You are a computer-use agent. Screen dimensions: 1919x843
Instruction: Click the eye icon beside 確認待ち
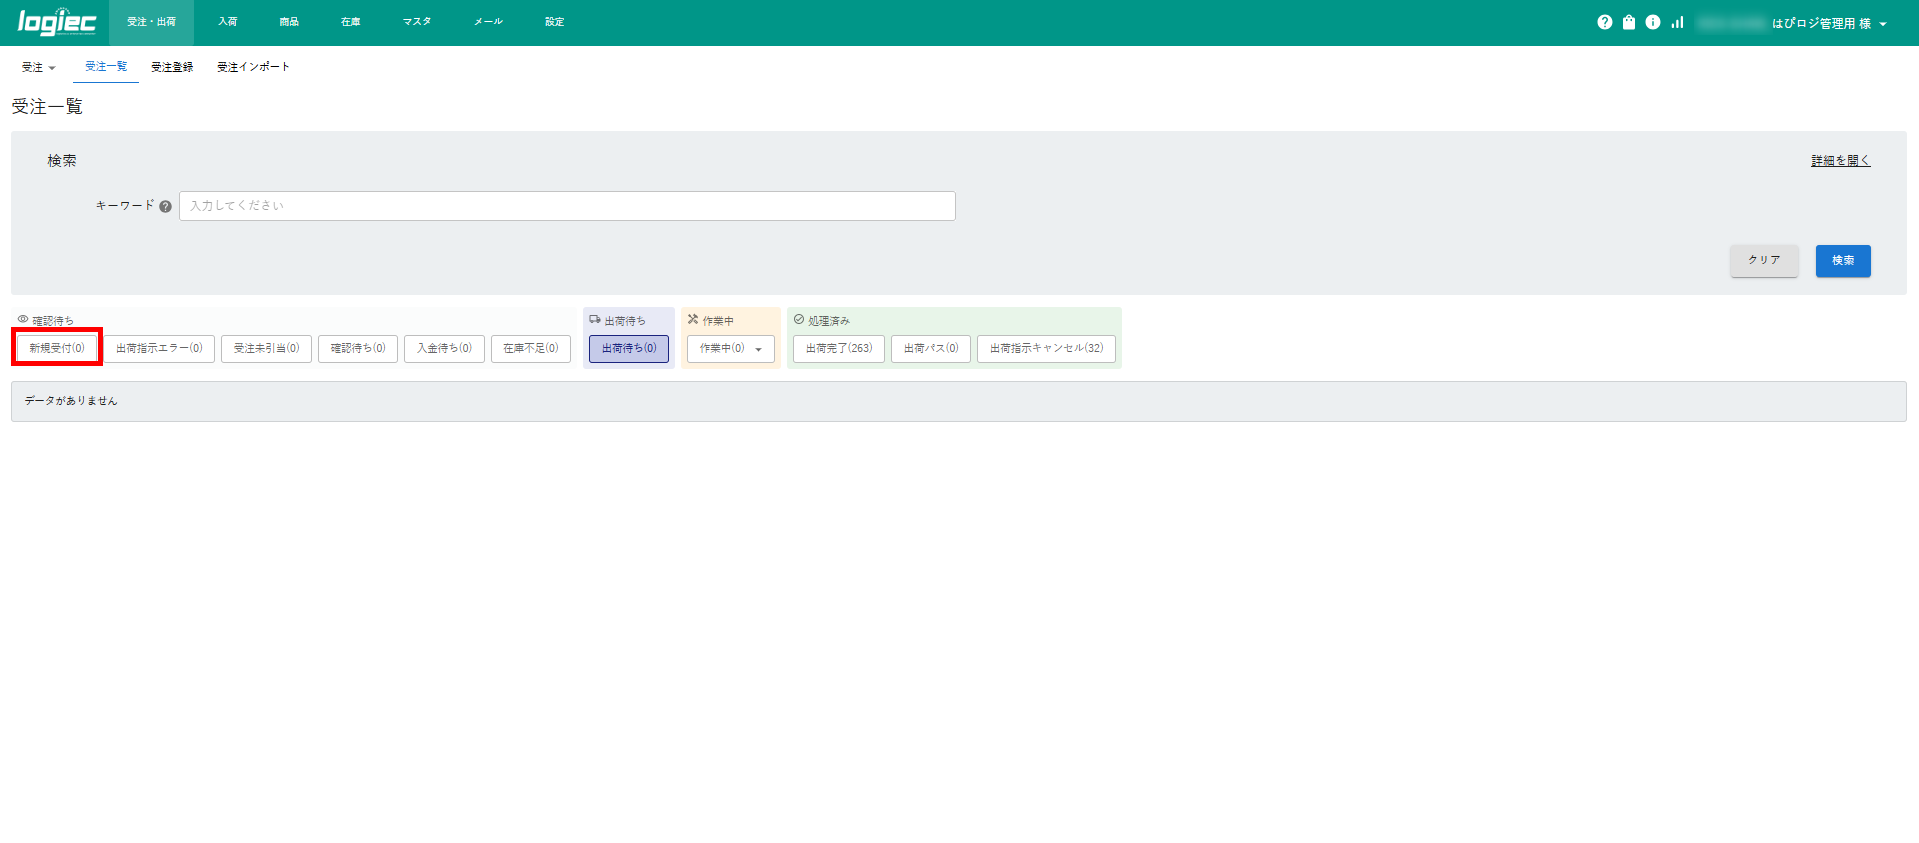(23, 320)
